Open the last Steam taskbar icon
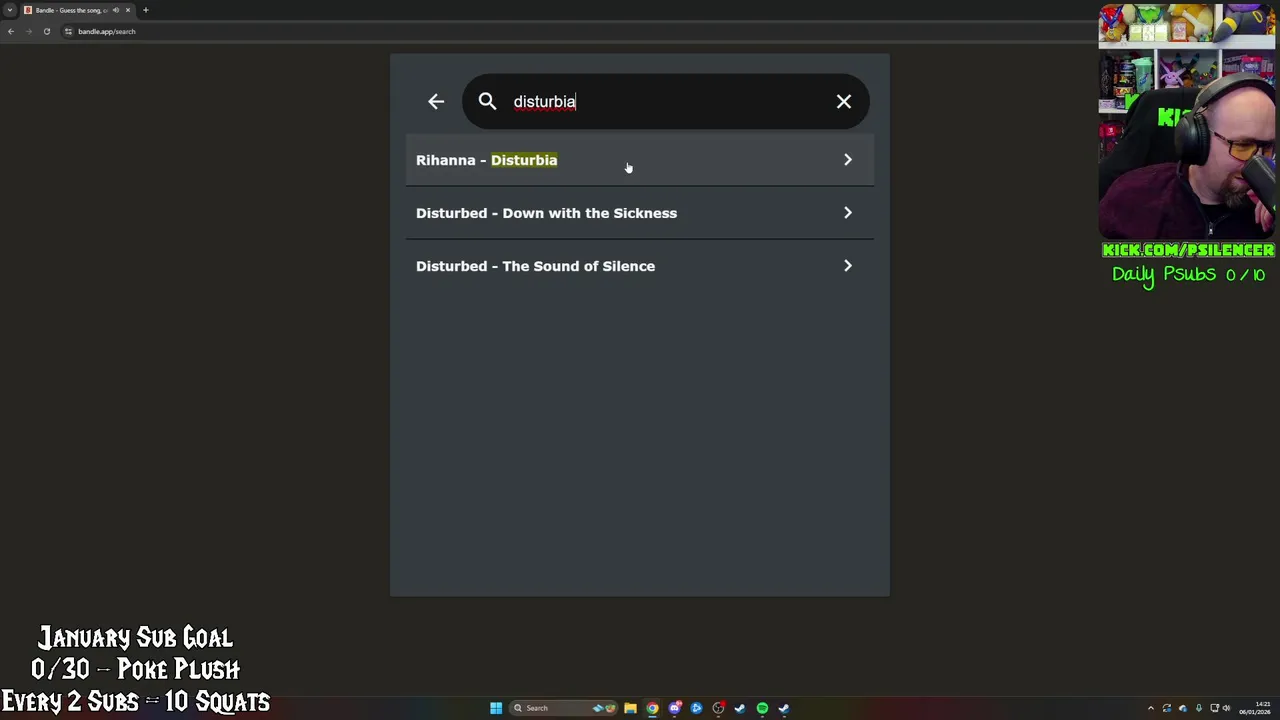Image resolution: width=1280 pixels, height=720 pixels. [784, 708]
